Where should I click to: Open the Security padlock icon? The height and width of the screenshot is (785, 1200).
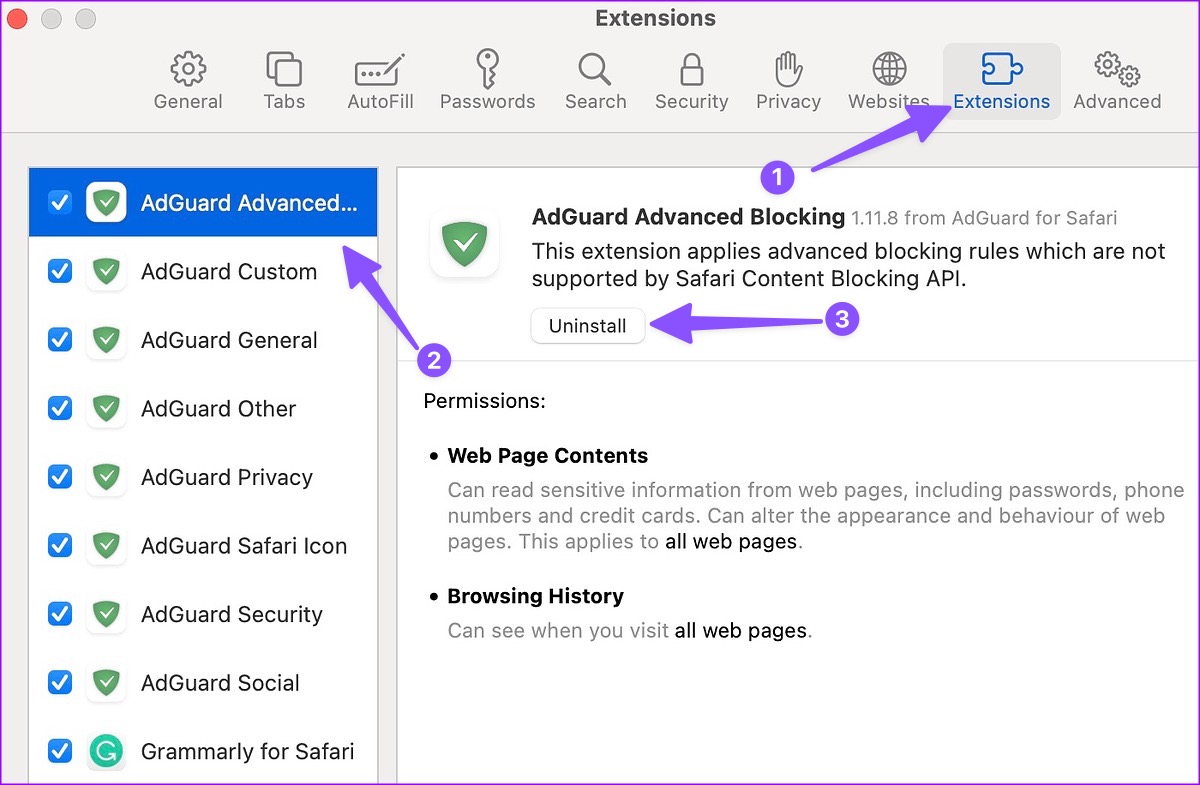click(x=691, y=70)
